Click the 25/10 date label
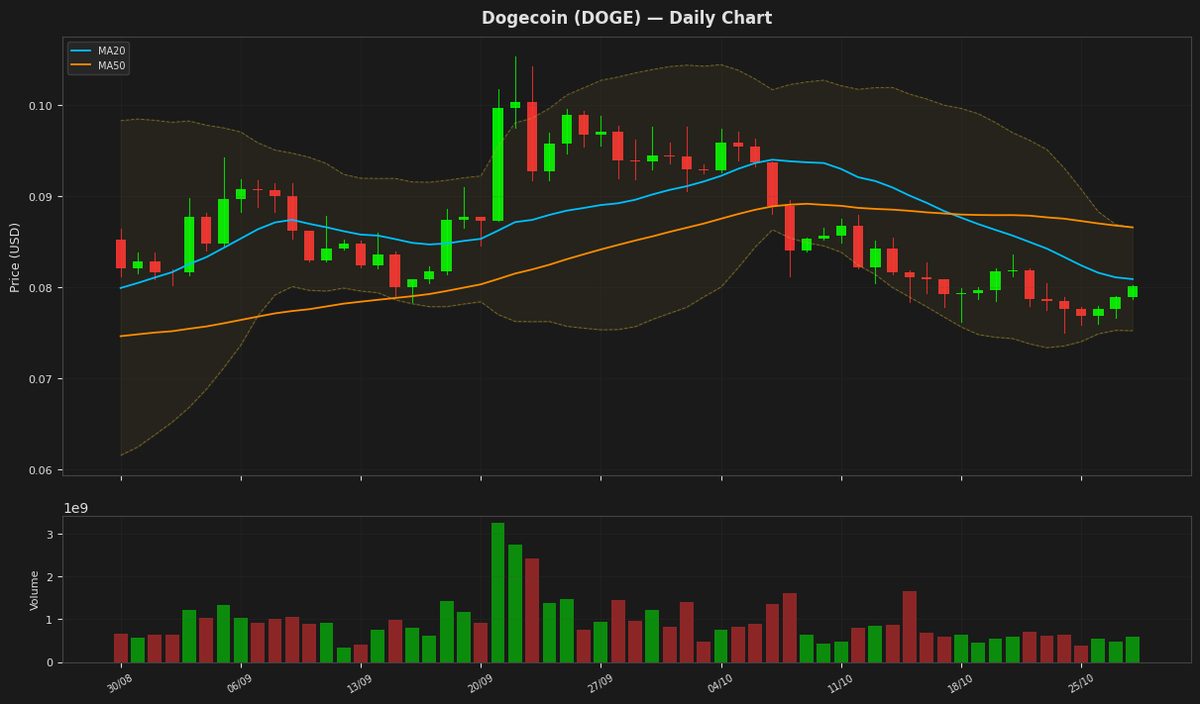The image size is (1200, 704). tap(1079, 683)
